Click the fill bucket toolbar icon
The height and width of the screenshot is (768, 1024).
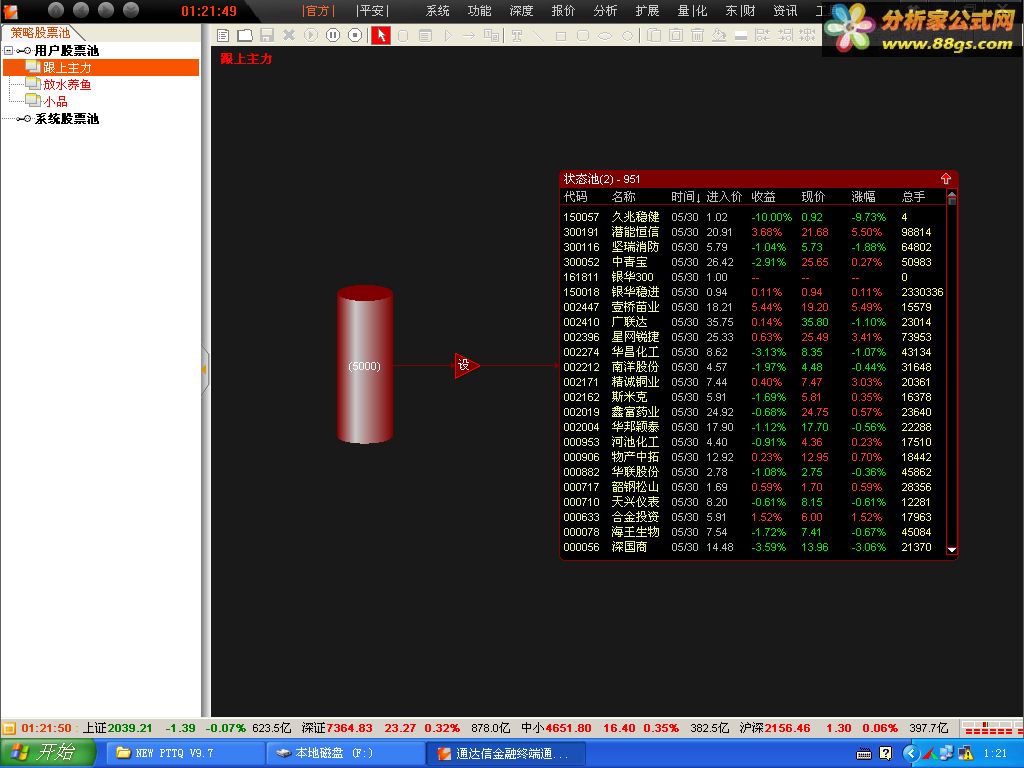[x=719, y=35]
